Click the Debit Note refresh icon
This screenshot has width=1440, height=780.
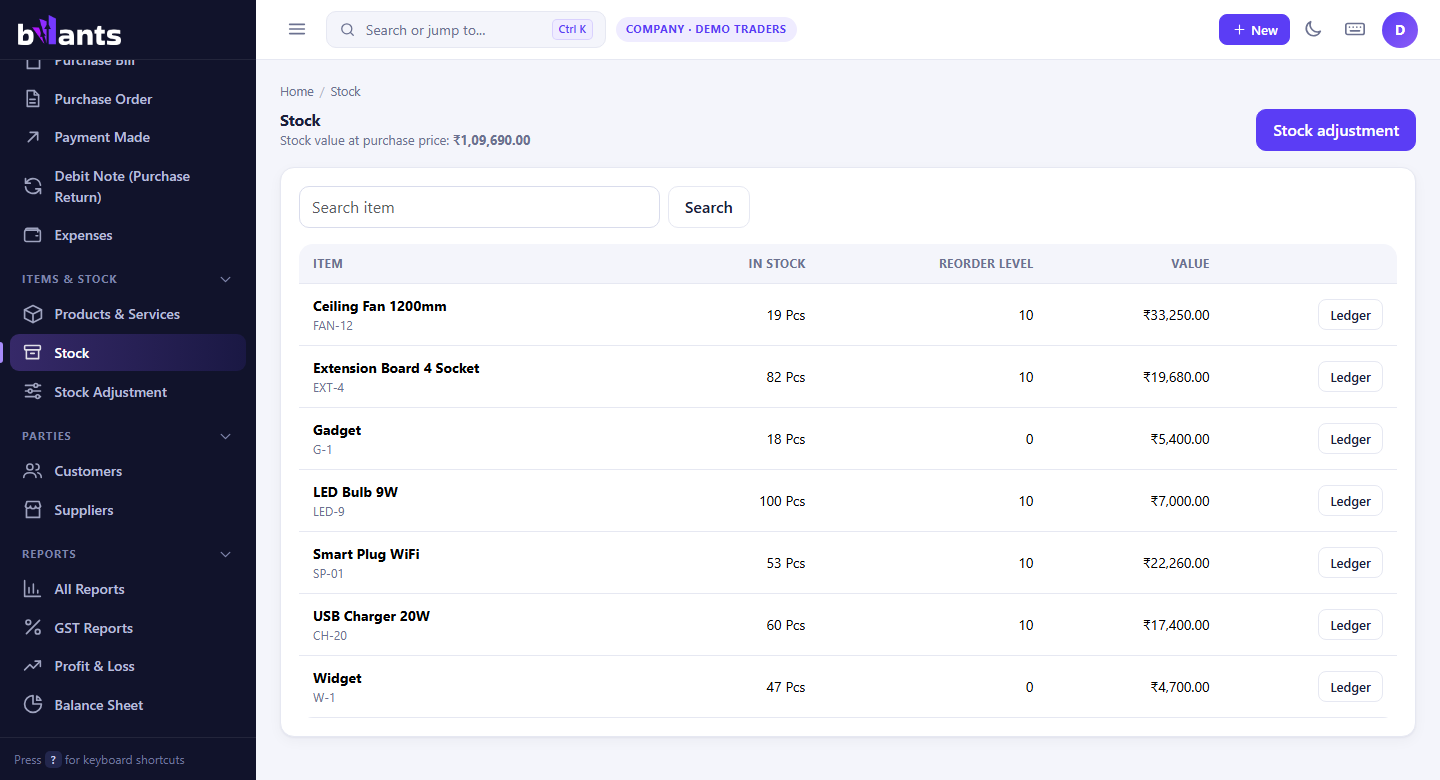[x=33, y=186]
